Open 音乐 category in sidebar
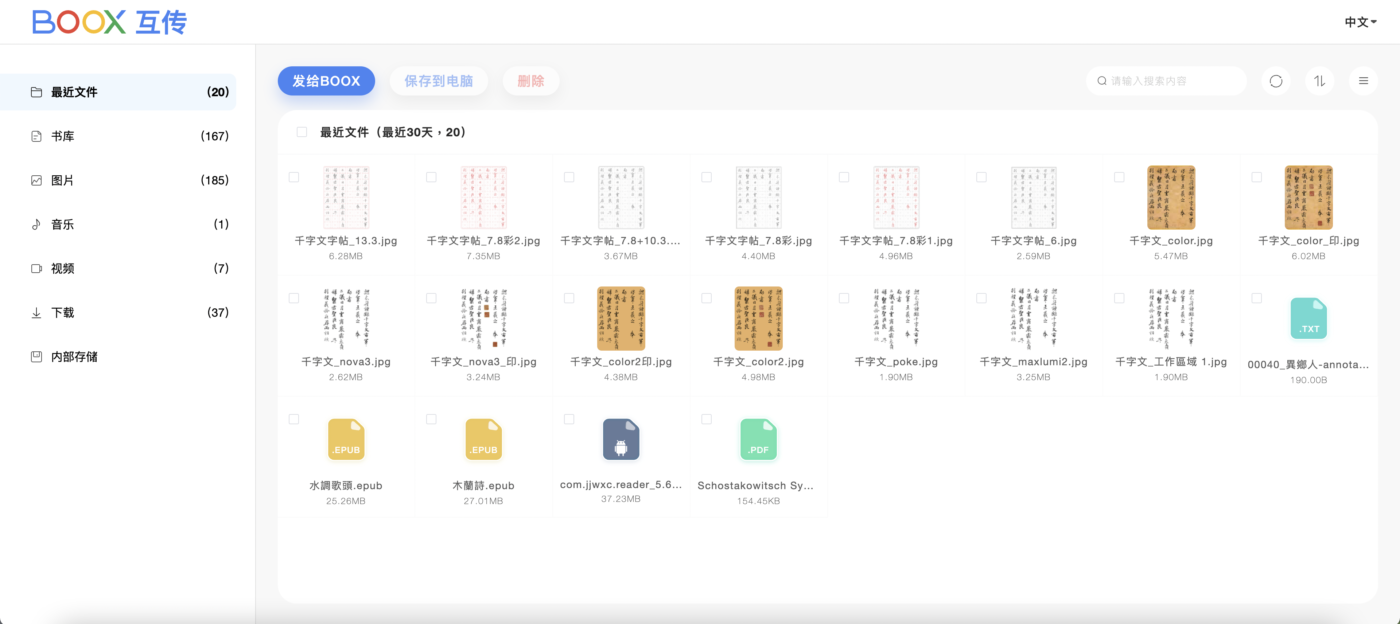 pyautogui.click(x=118, y=224)
